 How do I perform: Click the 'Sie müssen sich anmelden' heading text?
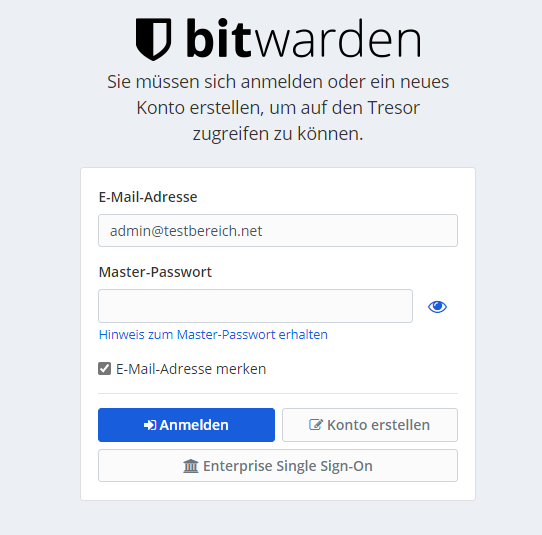click(x=278, y=107)
